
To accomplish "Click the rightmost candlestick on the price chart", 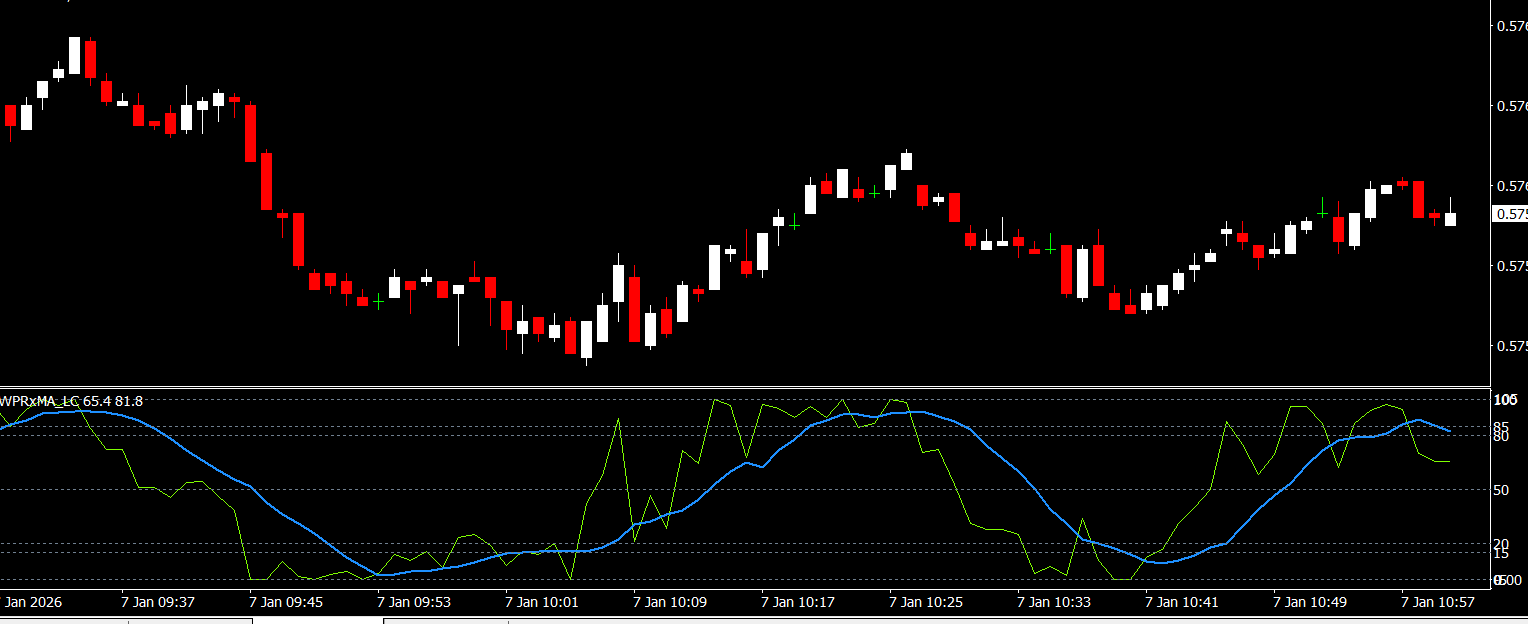I will [x=1450, y=218].
